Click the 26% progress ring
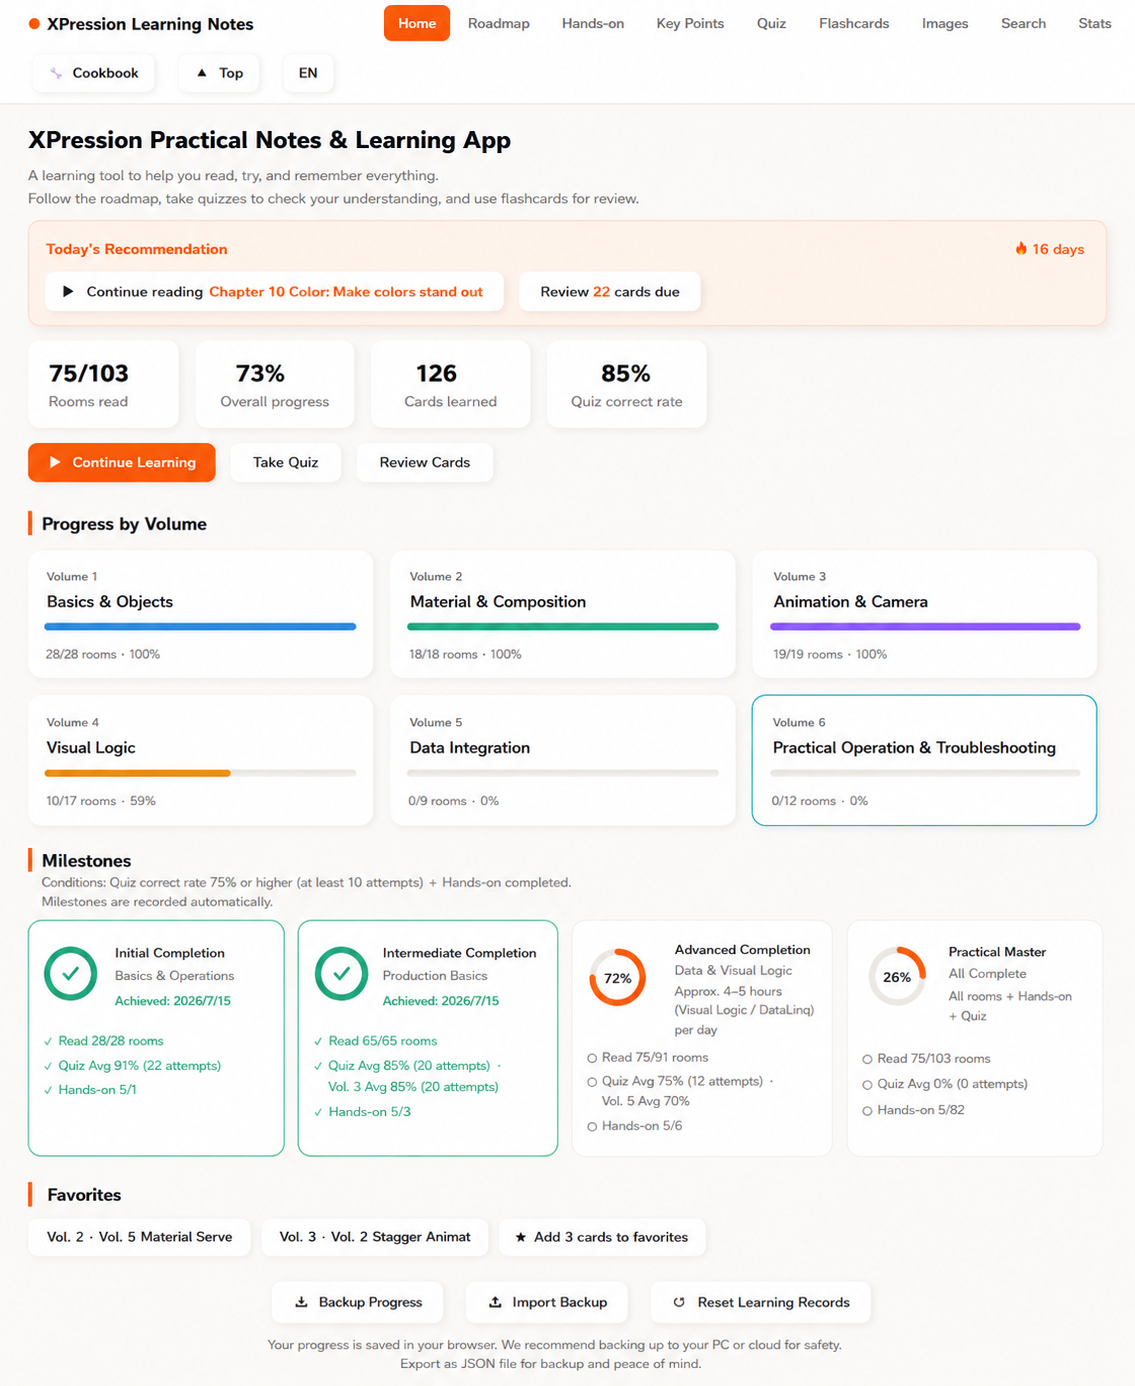 (897, 977)
